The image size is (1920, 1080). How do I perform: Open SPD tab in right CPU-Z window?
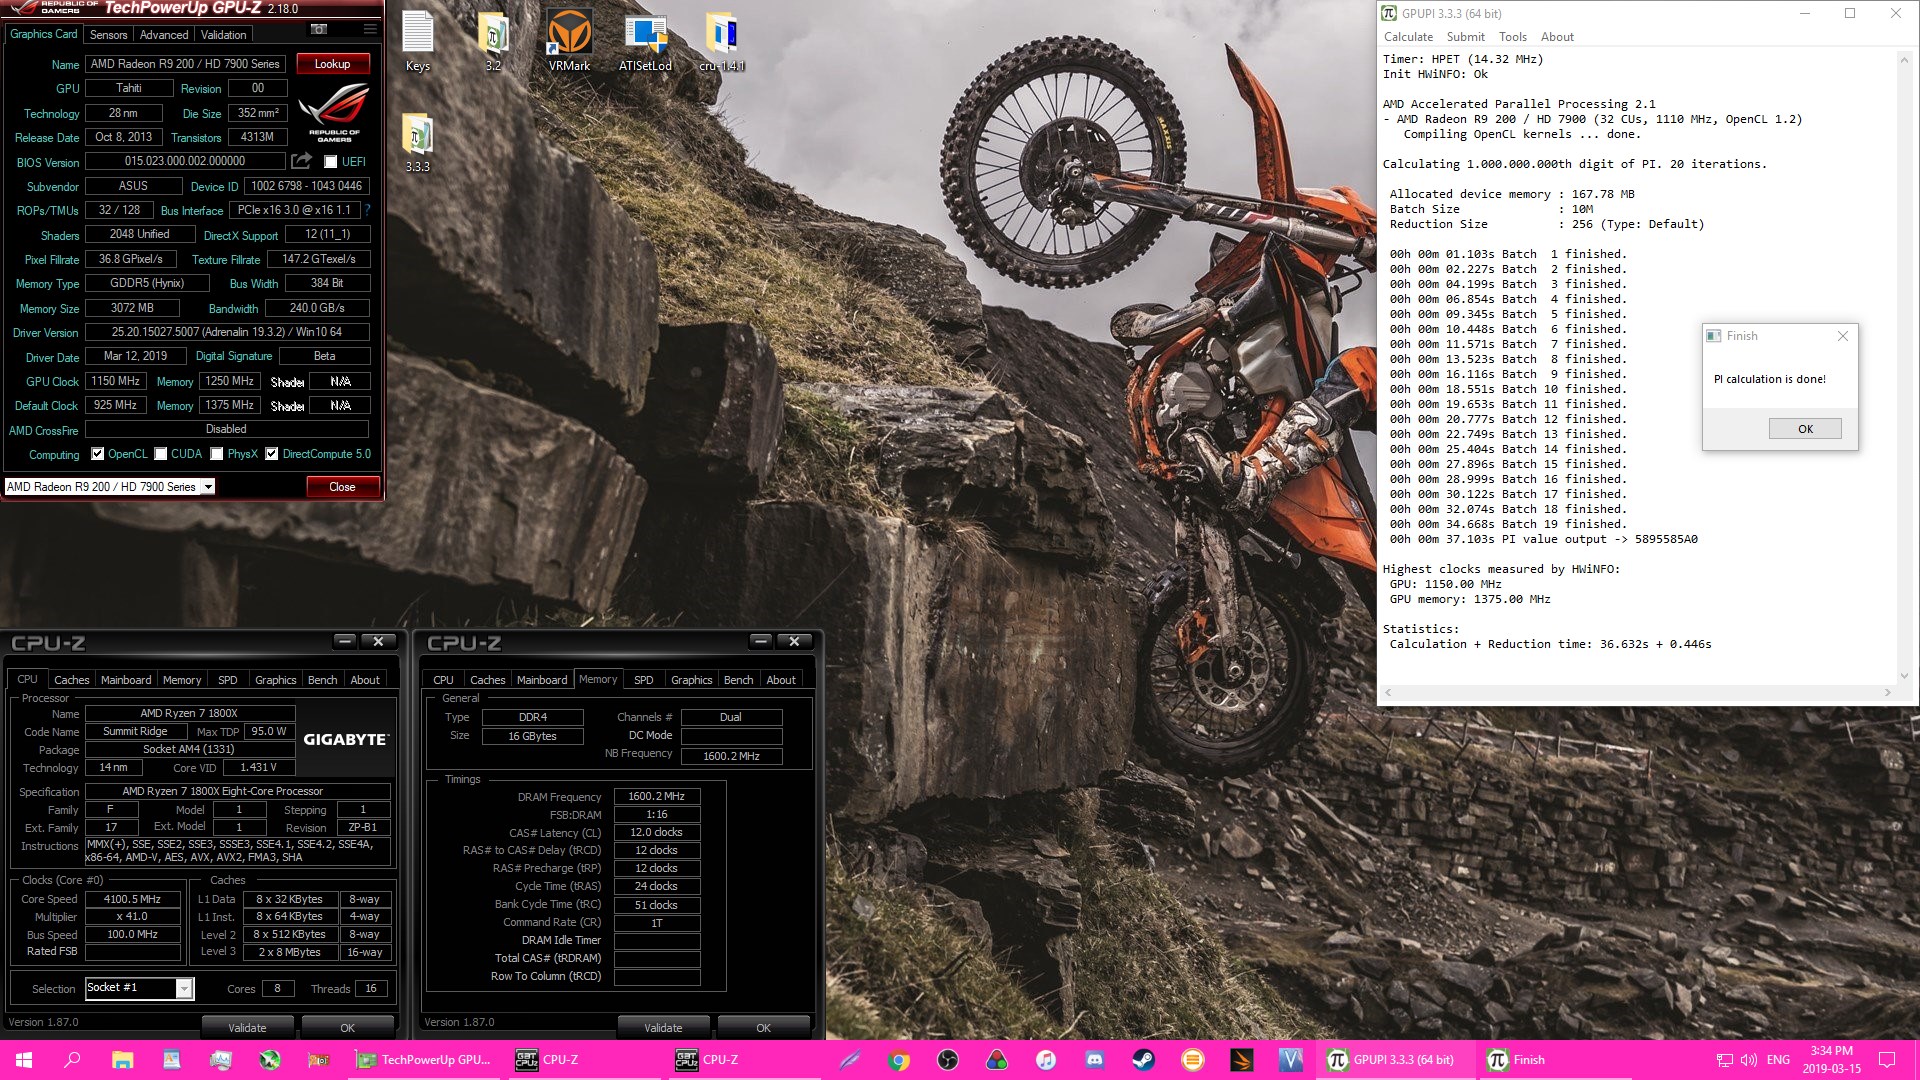[x=643, y=680]
